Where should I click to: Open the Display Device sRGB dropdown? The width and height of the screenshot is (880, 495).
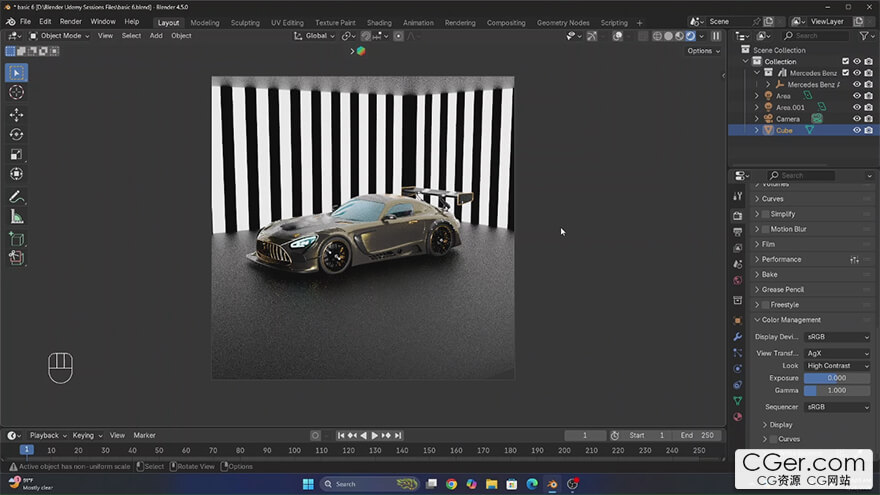(x=837, y=337)
